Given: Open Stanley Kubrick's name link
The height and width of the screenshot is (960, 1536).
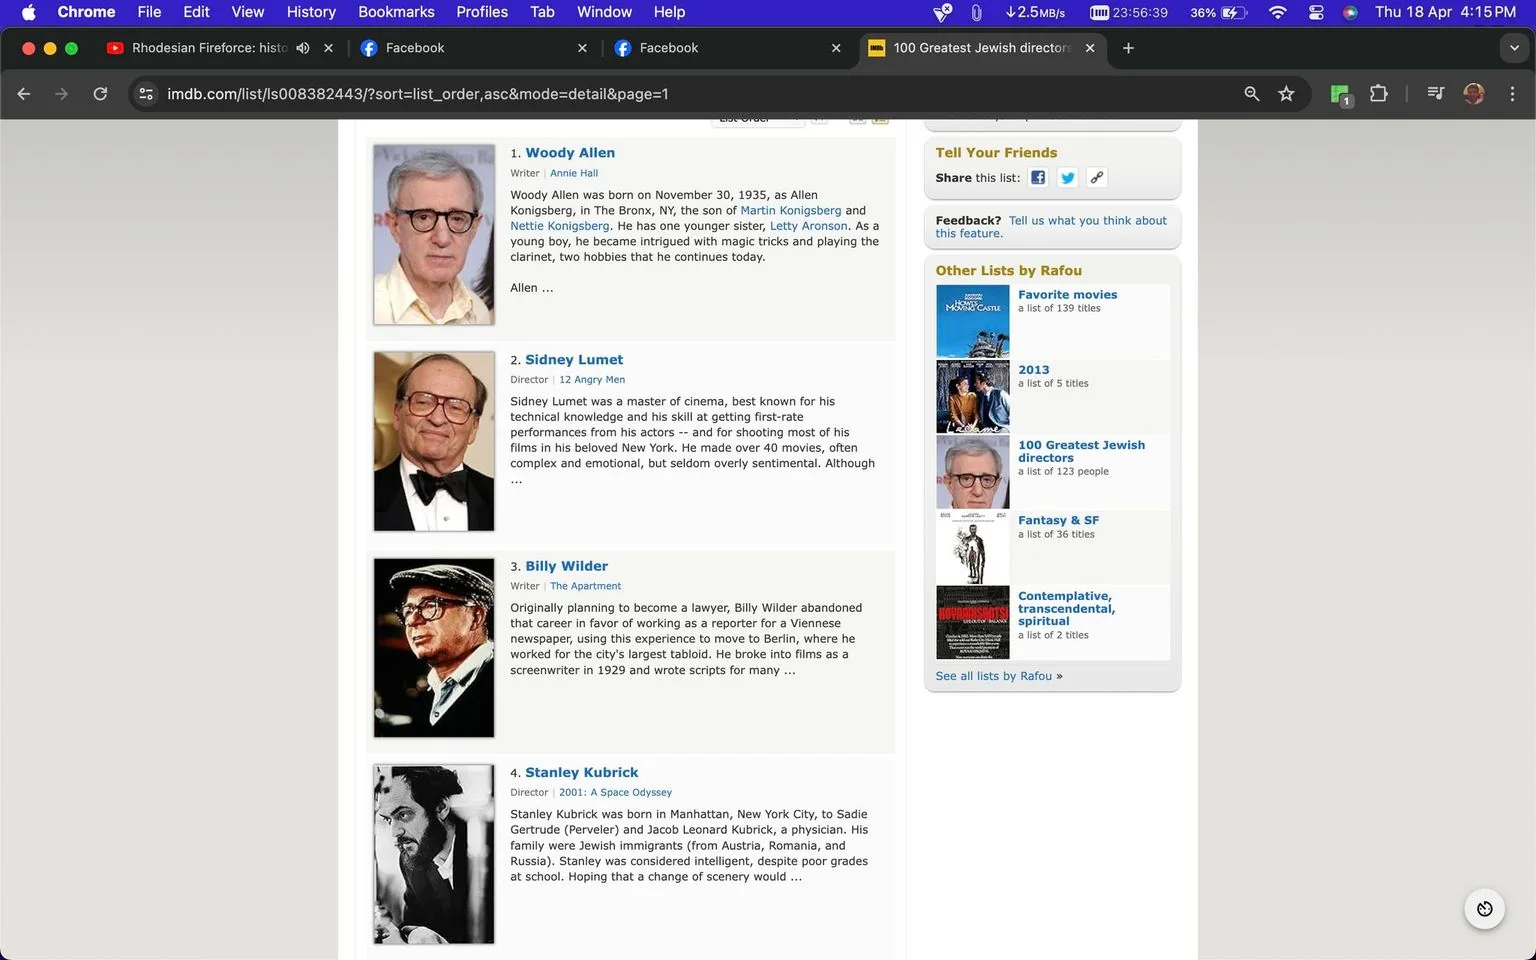Looking at the screenshot, I should click(581, 773).
